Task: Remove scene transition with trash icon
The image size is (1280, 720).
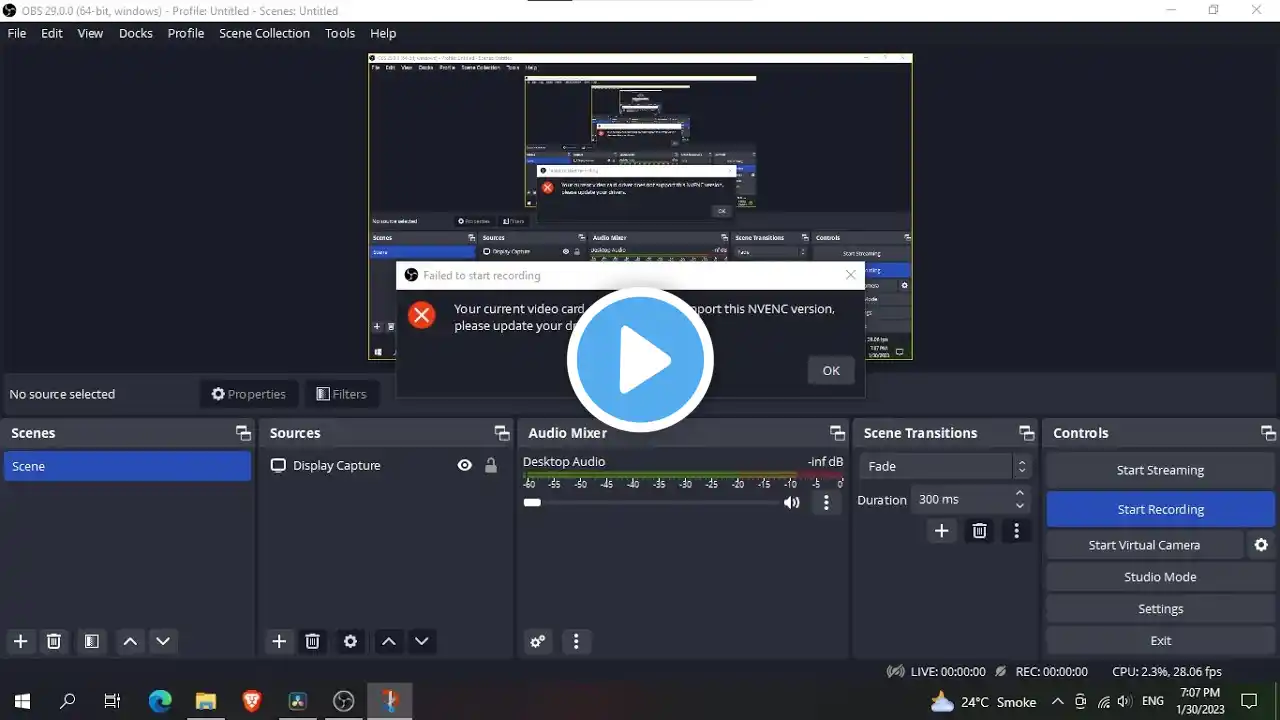Action: pyautogui.click(x=979, y=531)
